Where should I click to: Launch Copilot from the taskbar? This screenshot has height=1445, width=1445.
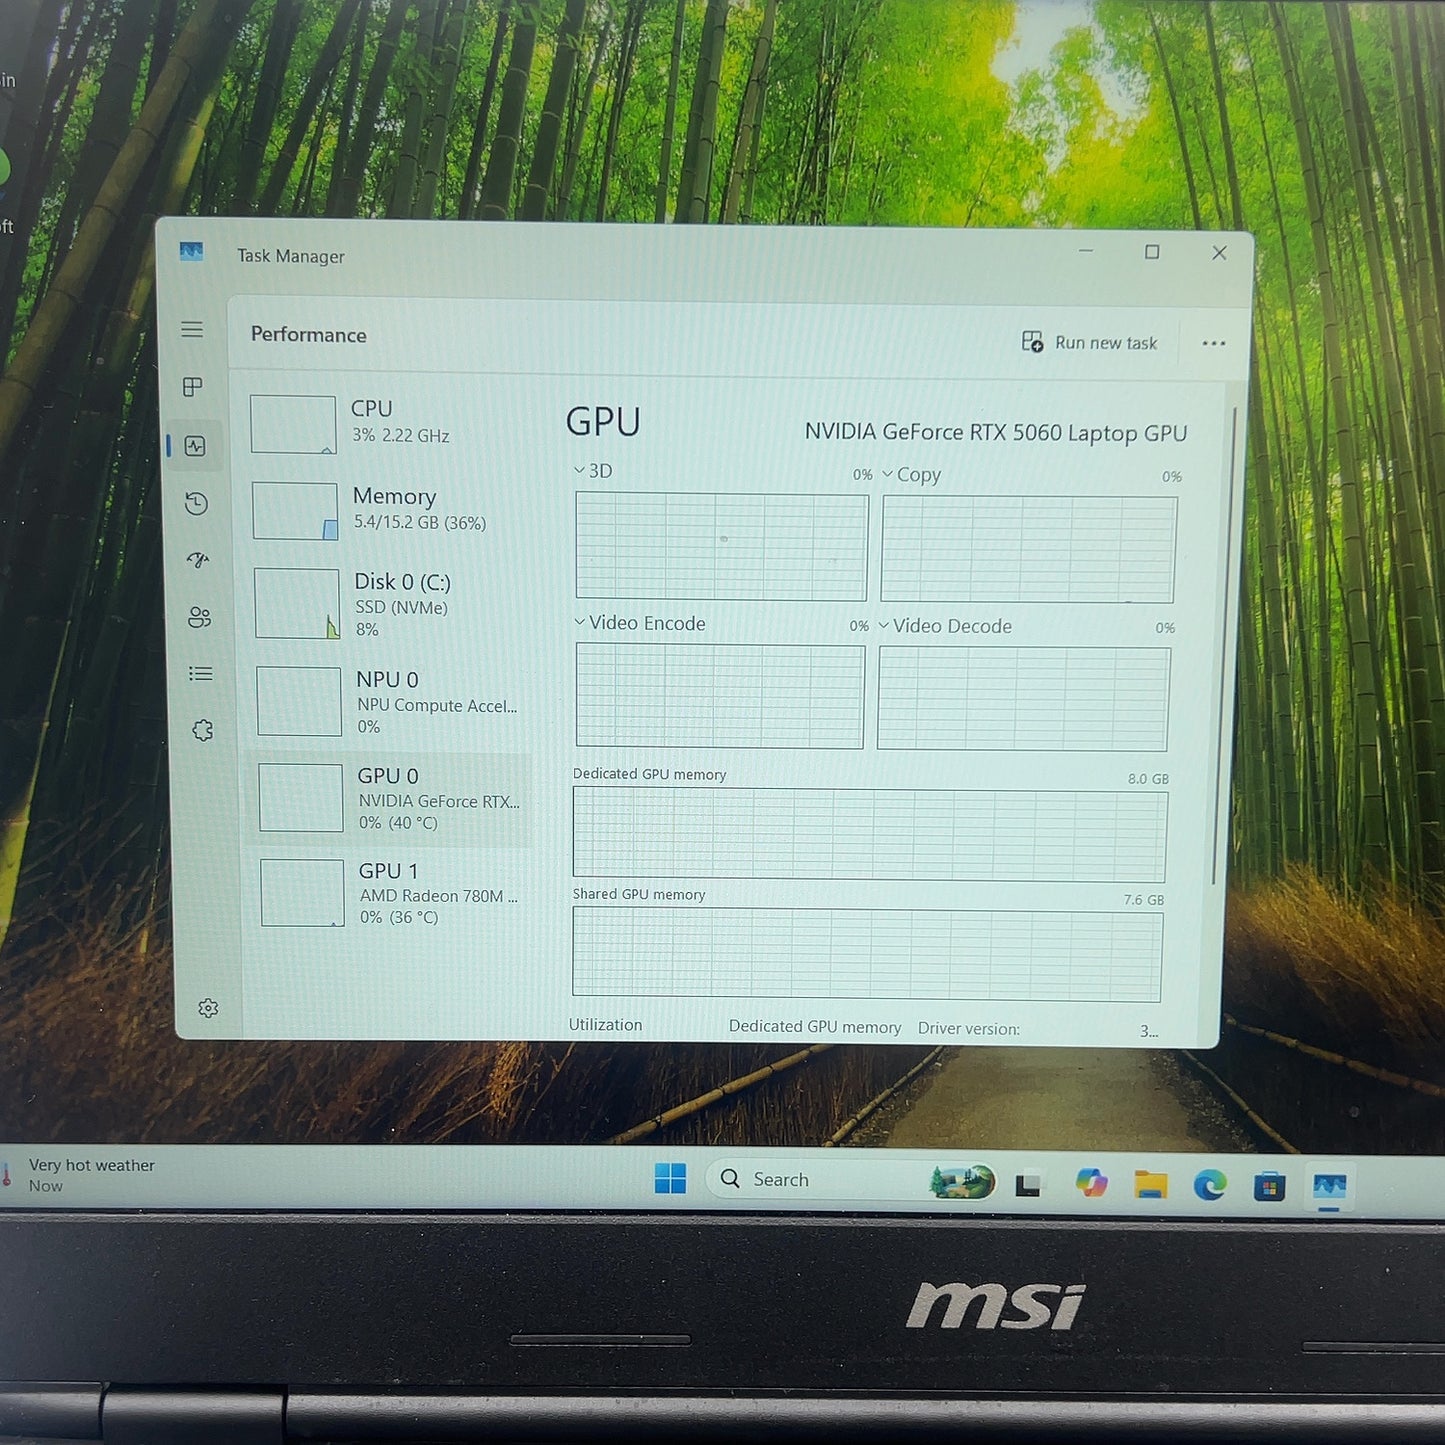tap(1091, 1183)
